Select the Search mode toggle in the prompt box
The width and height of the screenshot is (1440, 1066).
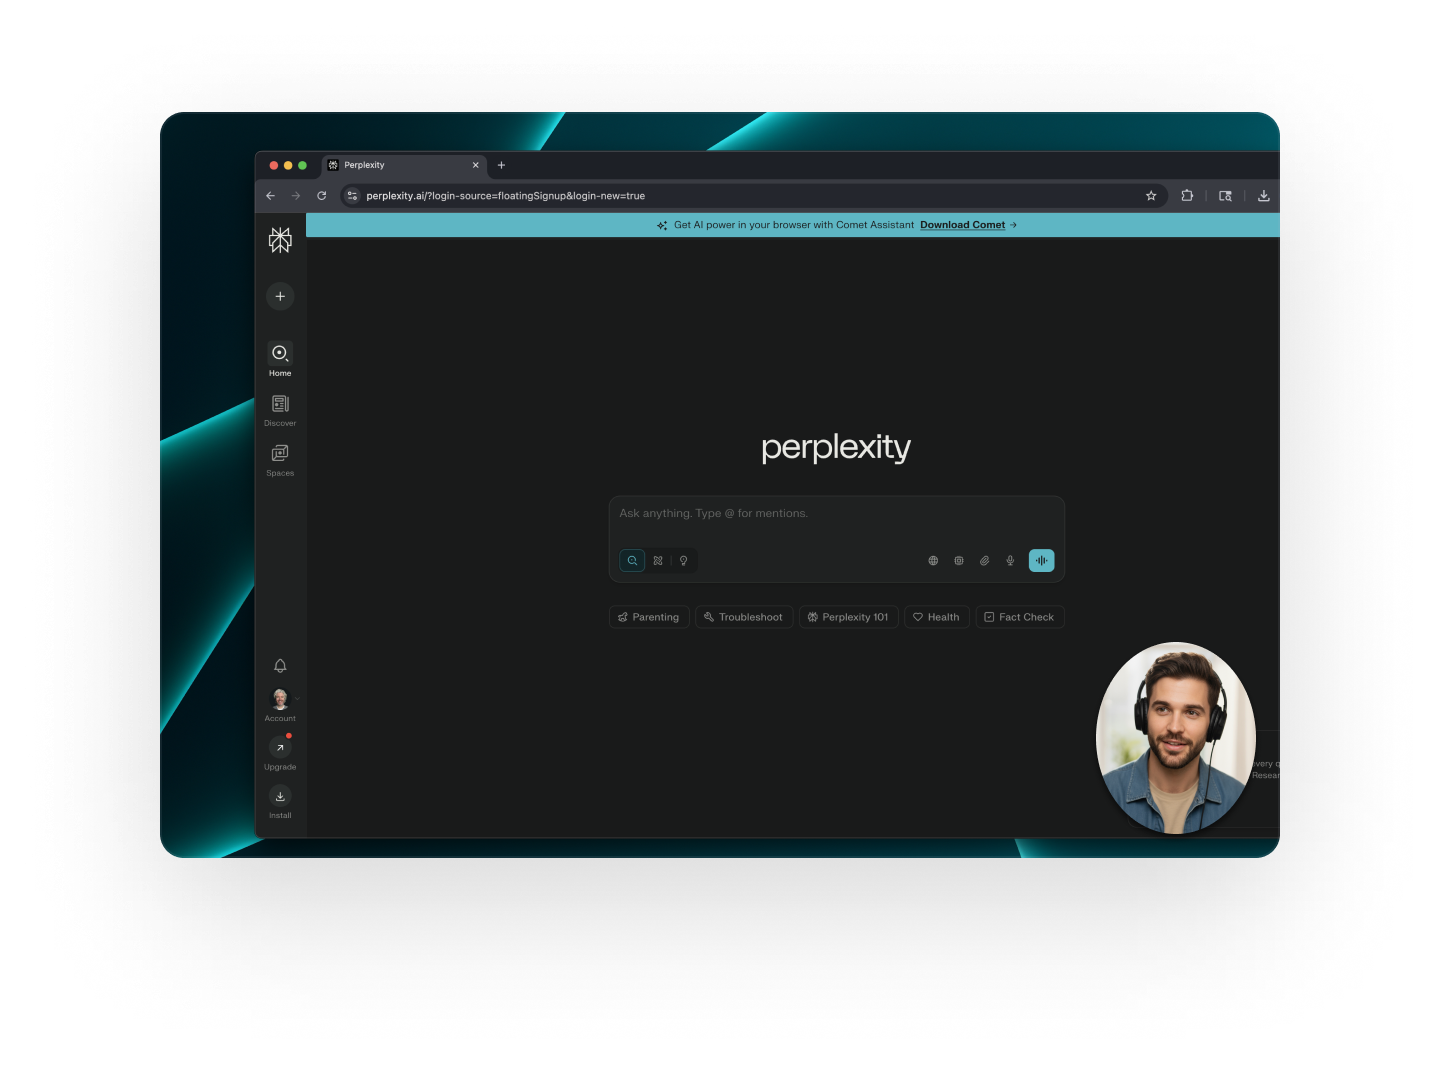tap(632, 561)
